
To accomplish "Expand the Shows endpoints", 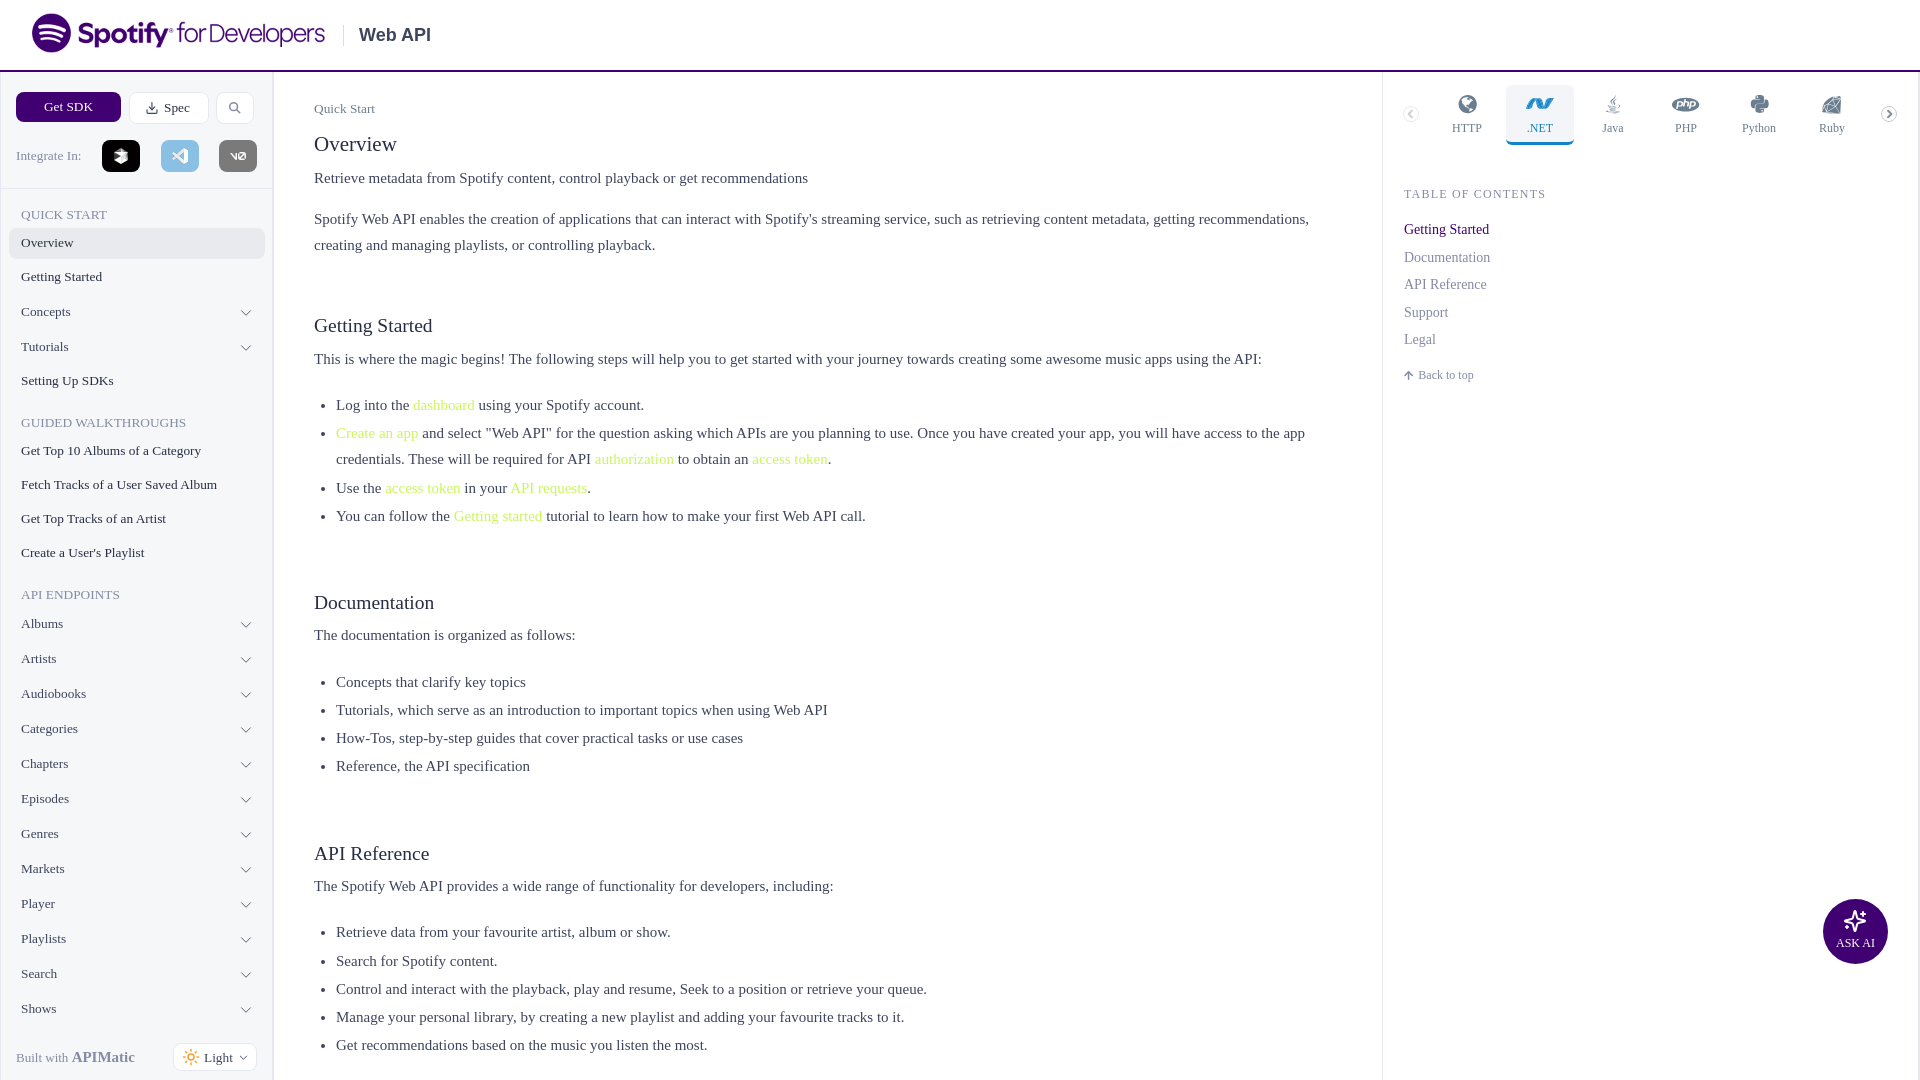I will (137, 1009).
